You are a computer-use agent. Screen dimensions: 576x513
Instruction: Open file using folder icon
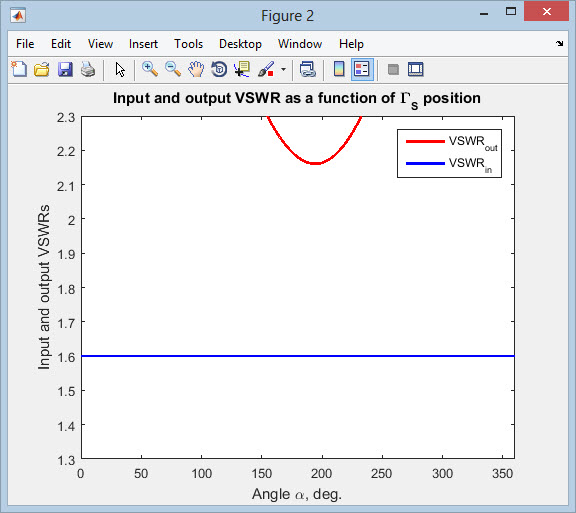tap(42, 69)
